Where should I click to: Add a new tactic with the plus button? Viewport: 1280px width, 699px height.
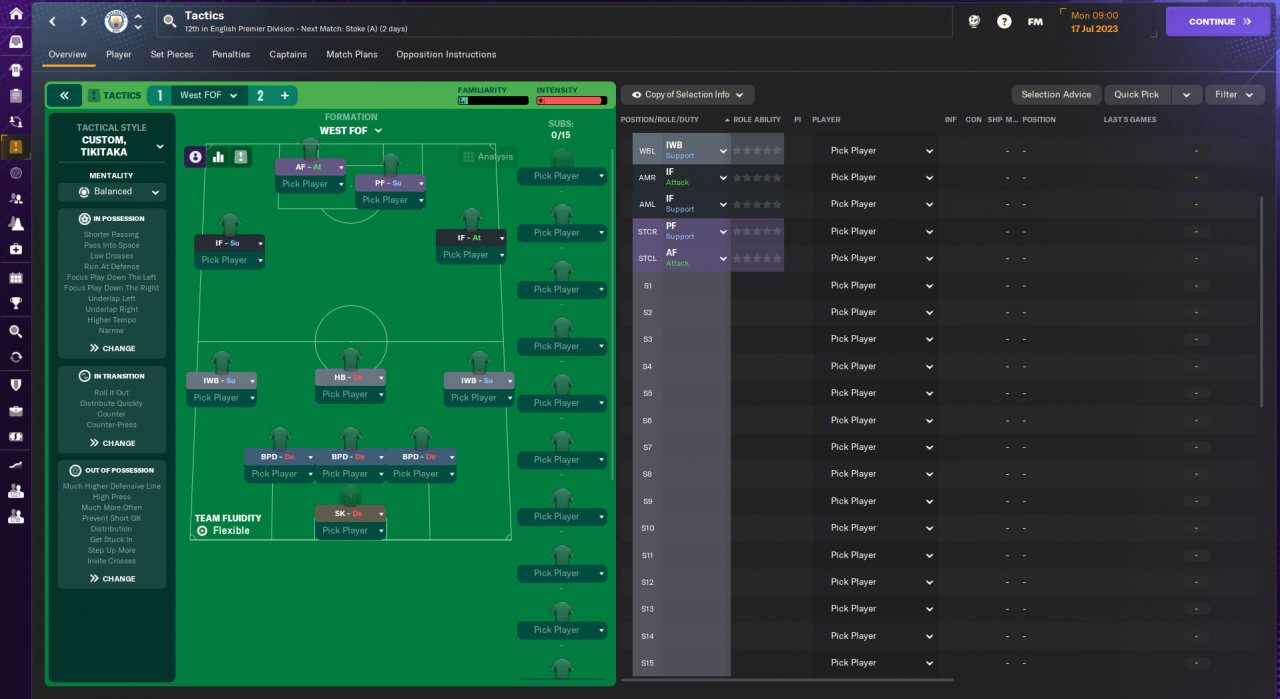click(x=285, y=95)
